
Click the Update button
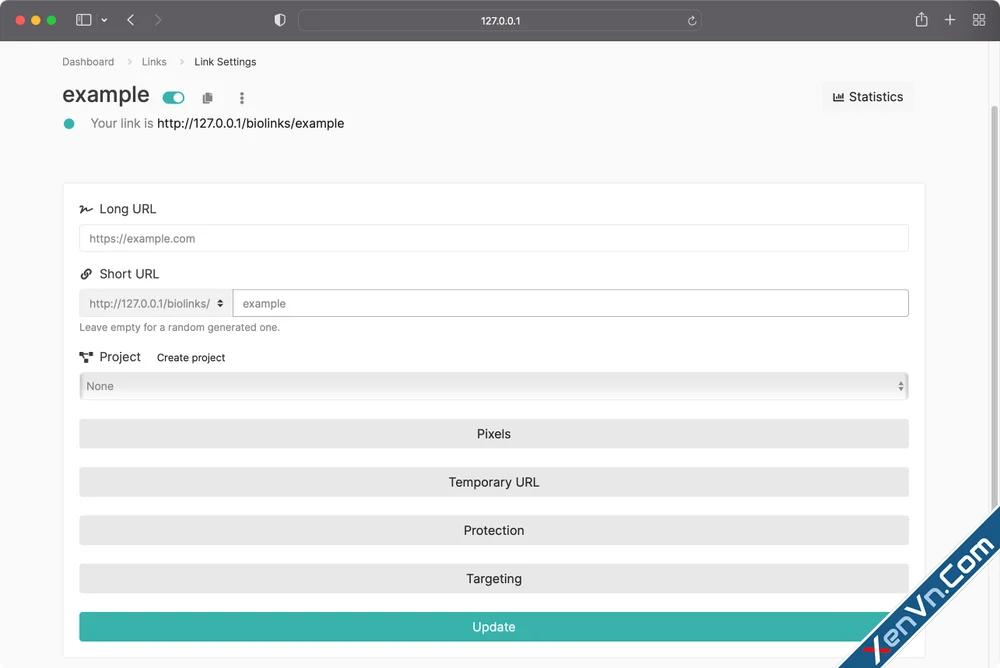coord(494,627)
